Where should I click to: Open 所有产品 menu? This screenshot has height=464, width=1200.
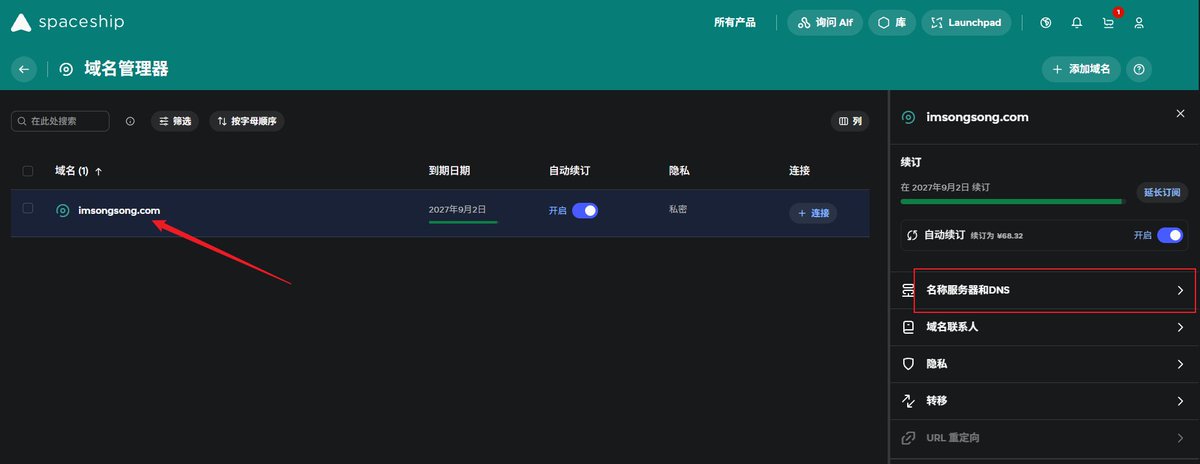[x=735, y=22]
